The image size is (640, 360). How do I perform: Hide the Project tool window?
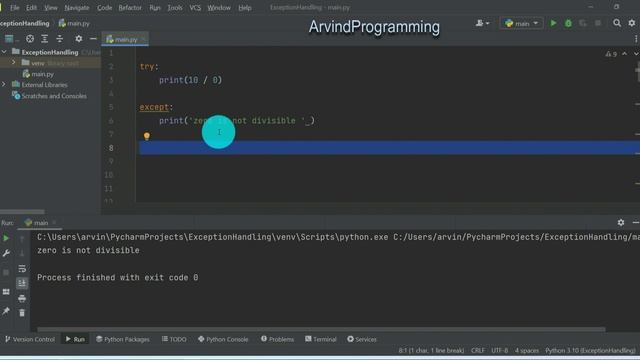click(93, 39)
